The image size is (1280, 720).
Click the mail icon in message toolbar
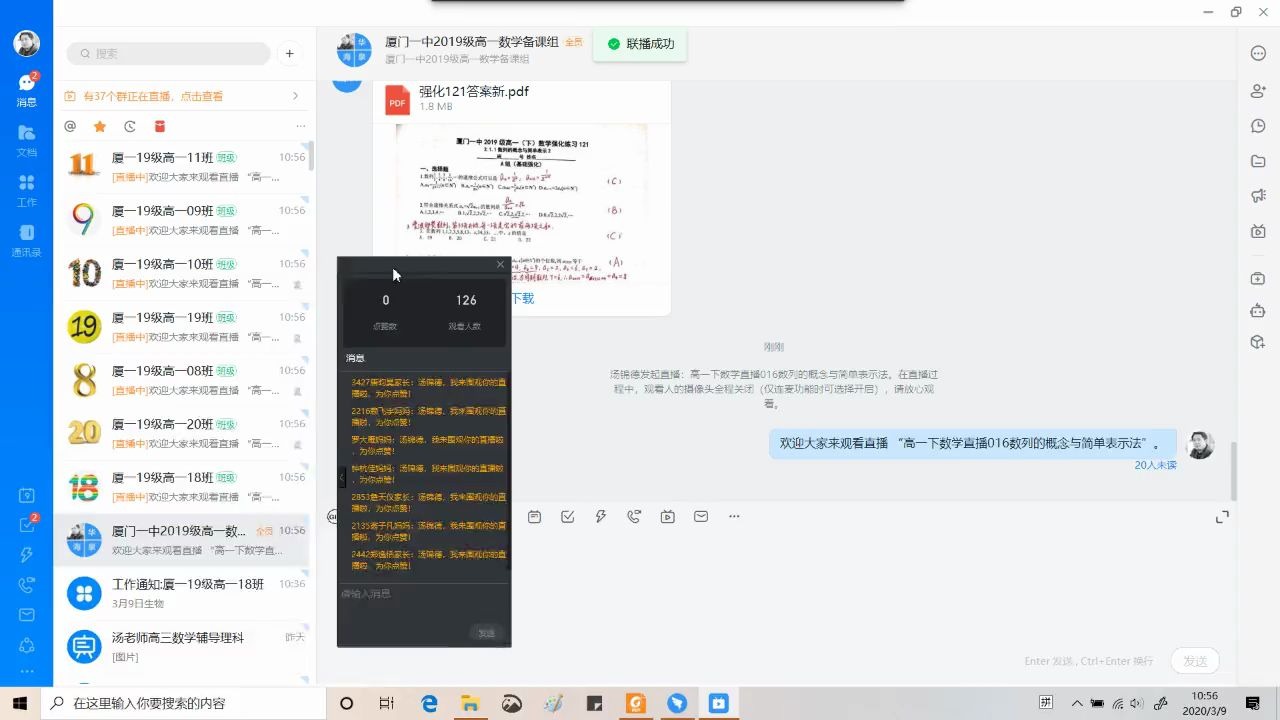pyautogui.click(x=701, y=517)
